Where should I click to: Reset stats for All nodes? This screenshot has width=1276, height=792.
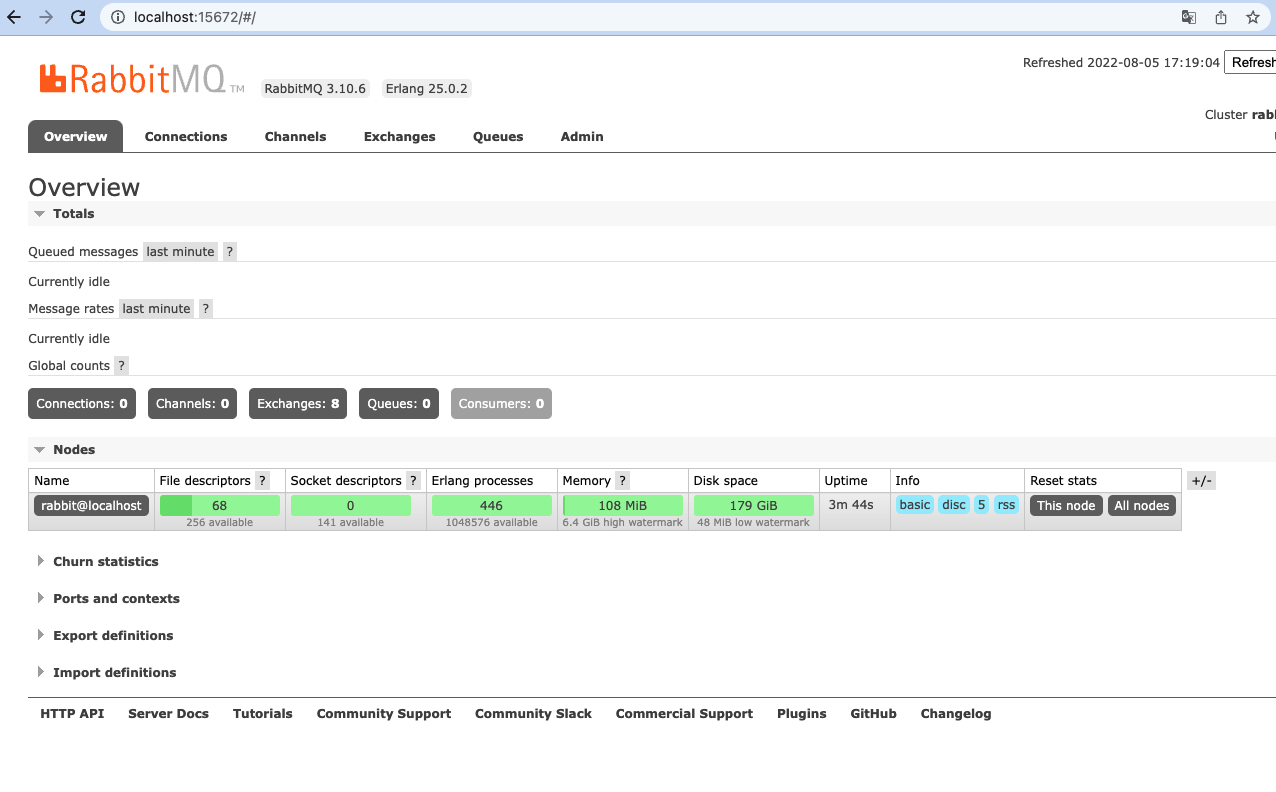1142,506
